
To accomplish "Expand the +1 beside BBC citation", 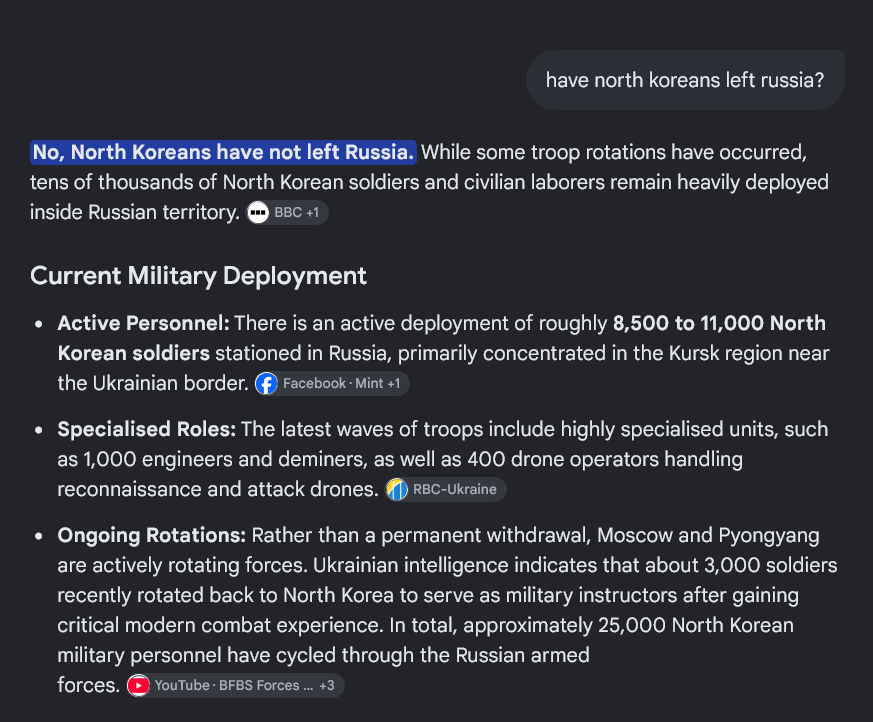I will tap(312, 213).
